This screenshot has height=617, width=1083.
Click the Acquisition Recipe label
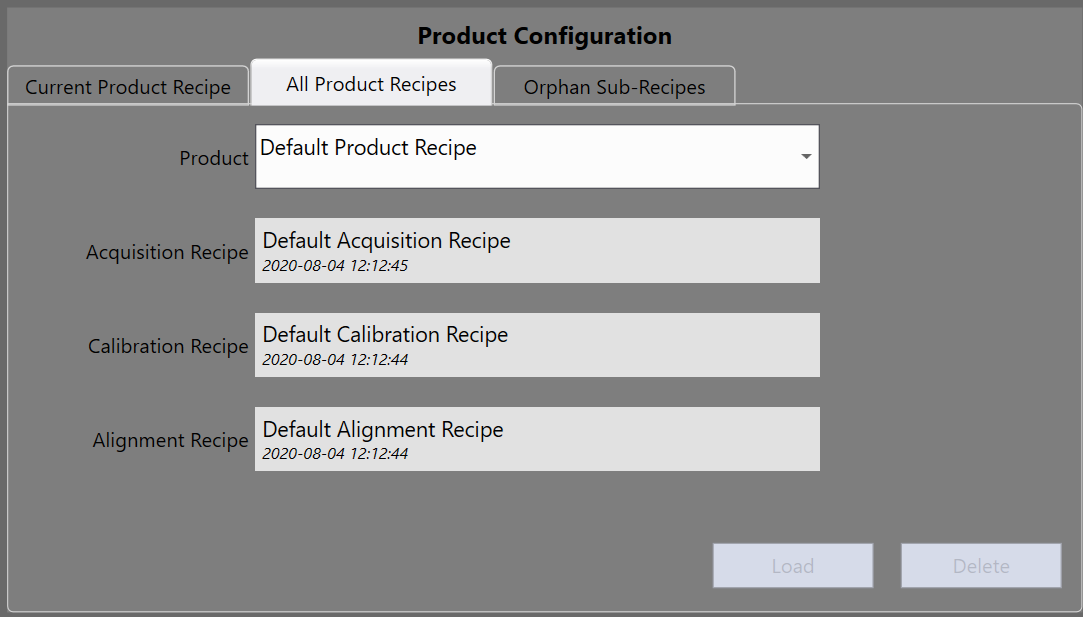pos(167,253)
